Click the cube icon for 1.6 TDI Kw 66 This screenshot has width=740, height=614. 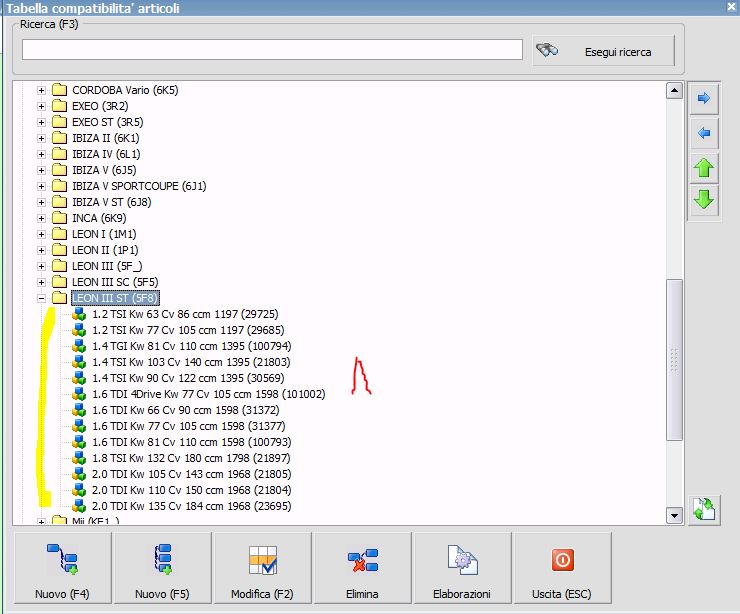tap(79, 410)
